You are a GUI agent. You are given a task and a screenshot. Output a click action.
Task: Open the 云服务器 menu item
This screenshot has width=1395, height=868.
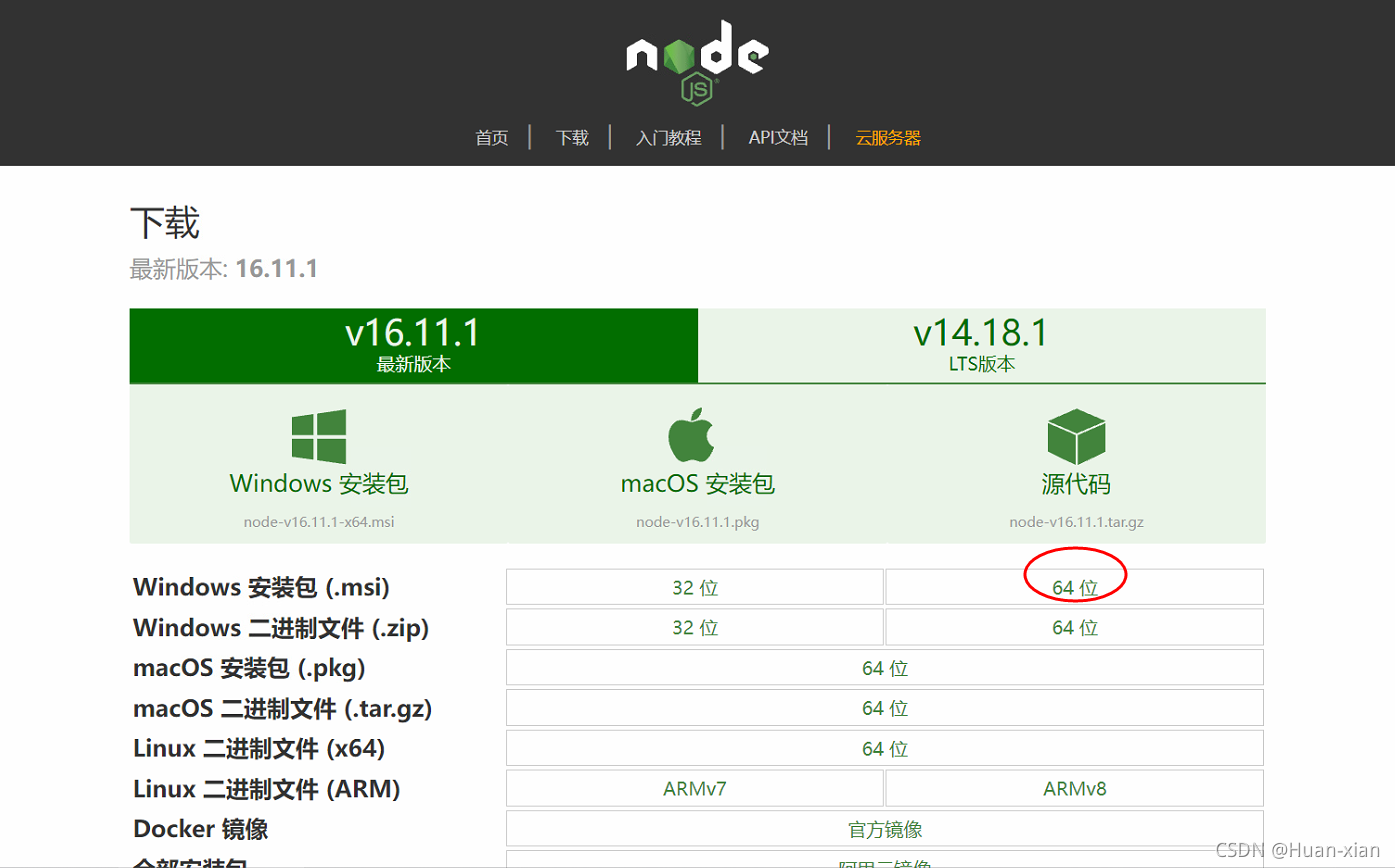(886, 137)
